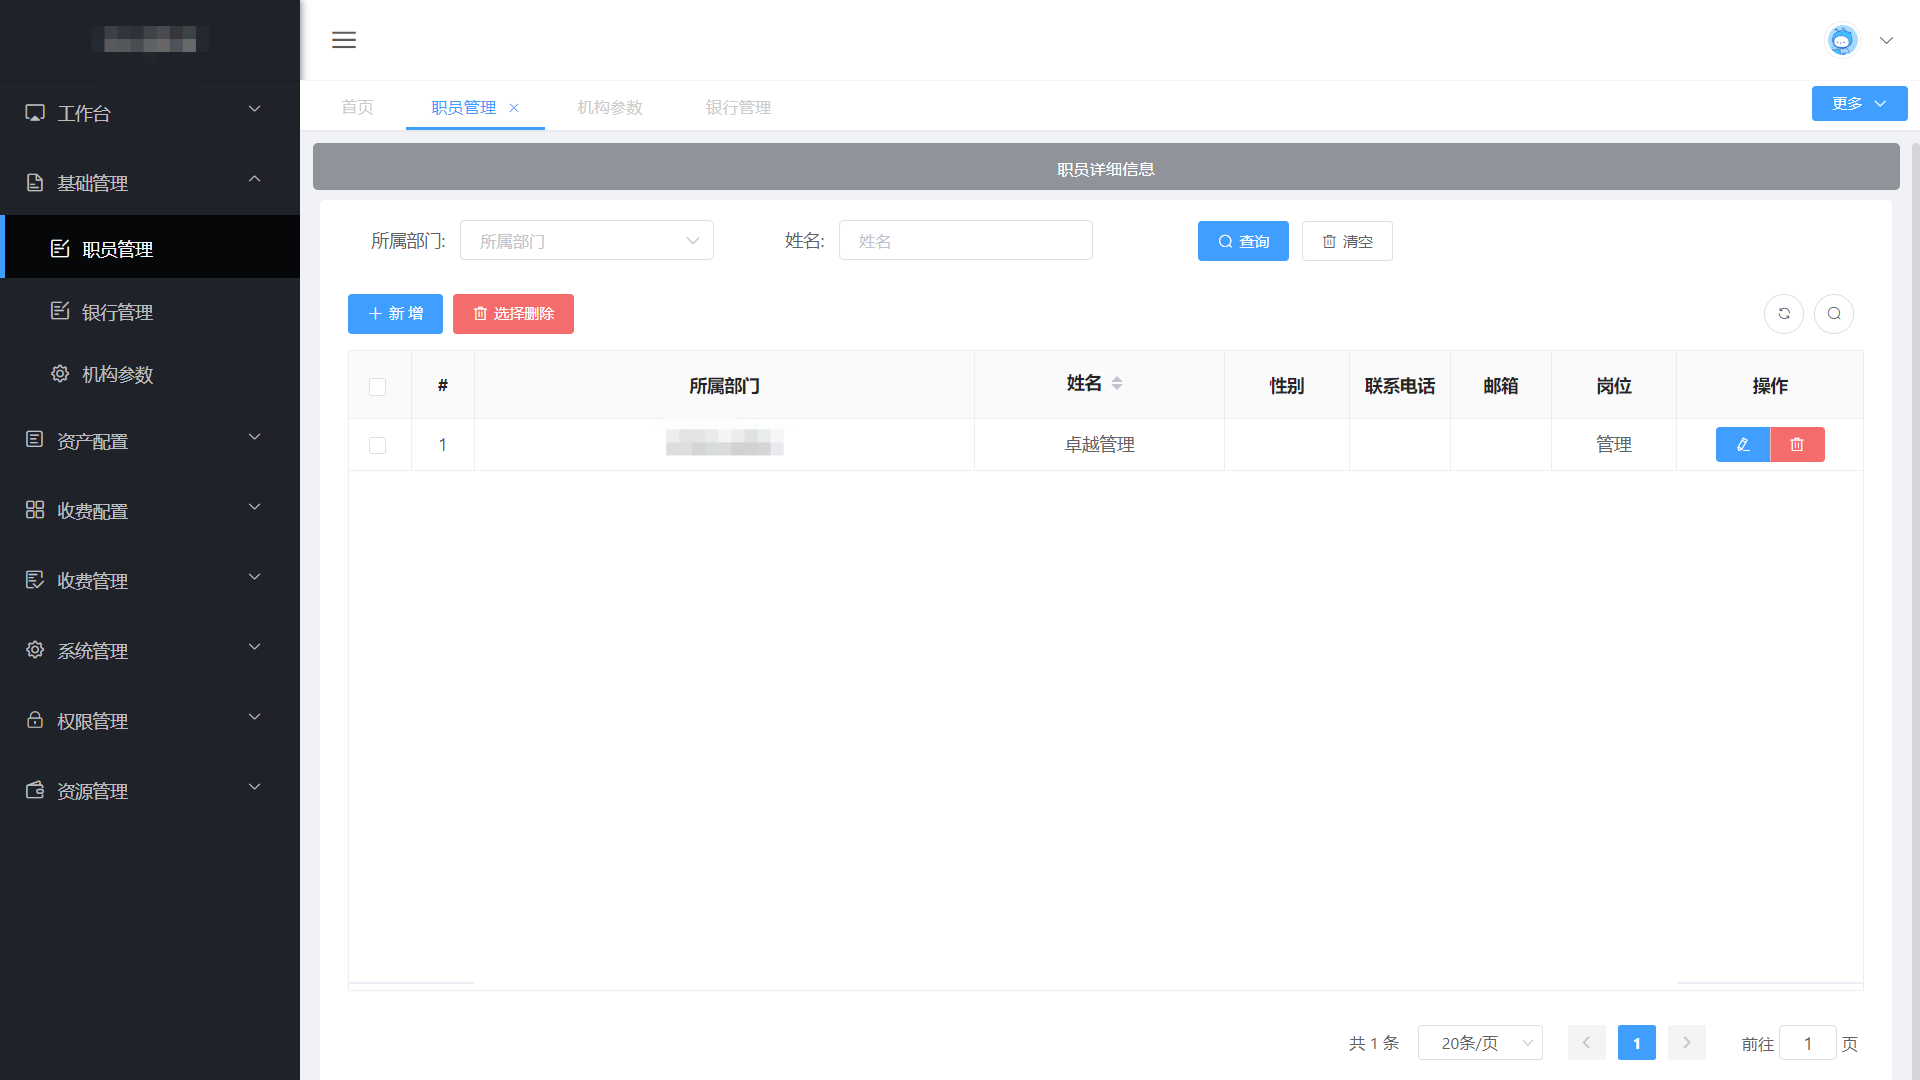This screenshot has width=1920, height=1080.
Task: Click the 新增 add button
Action: tap(395, 314)
